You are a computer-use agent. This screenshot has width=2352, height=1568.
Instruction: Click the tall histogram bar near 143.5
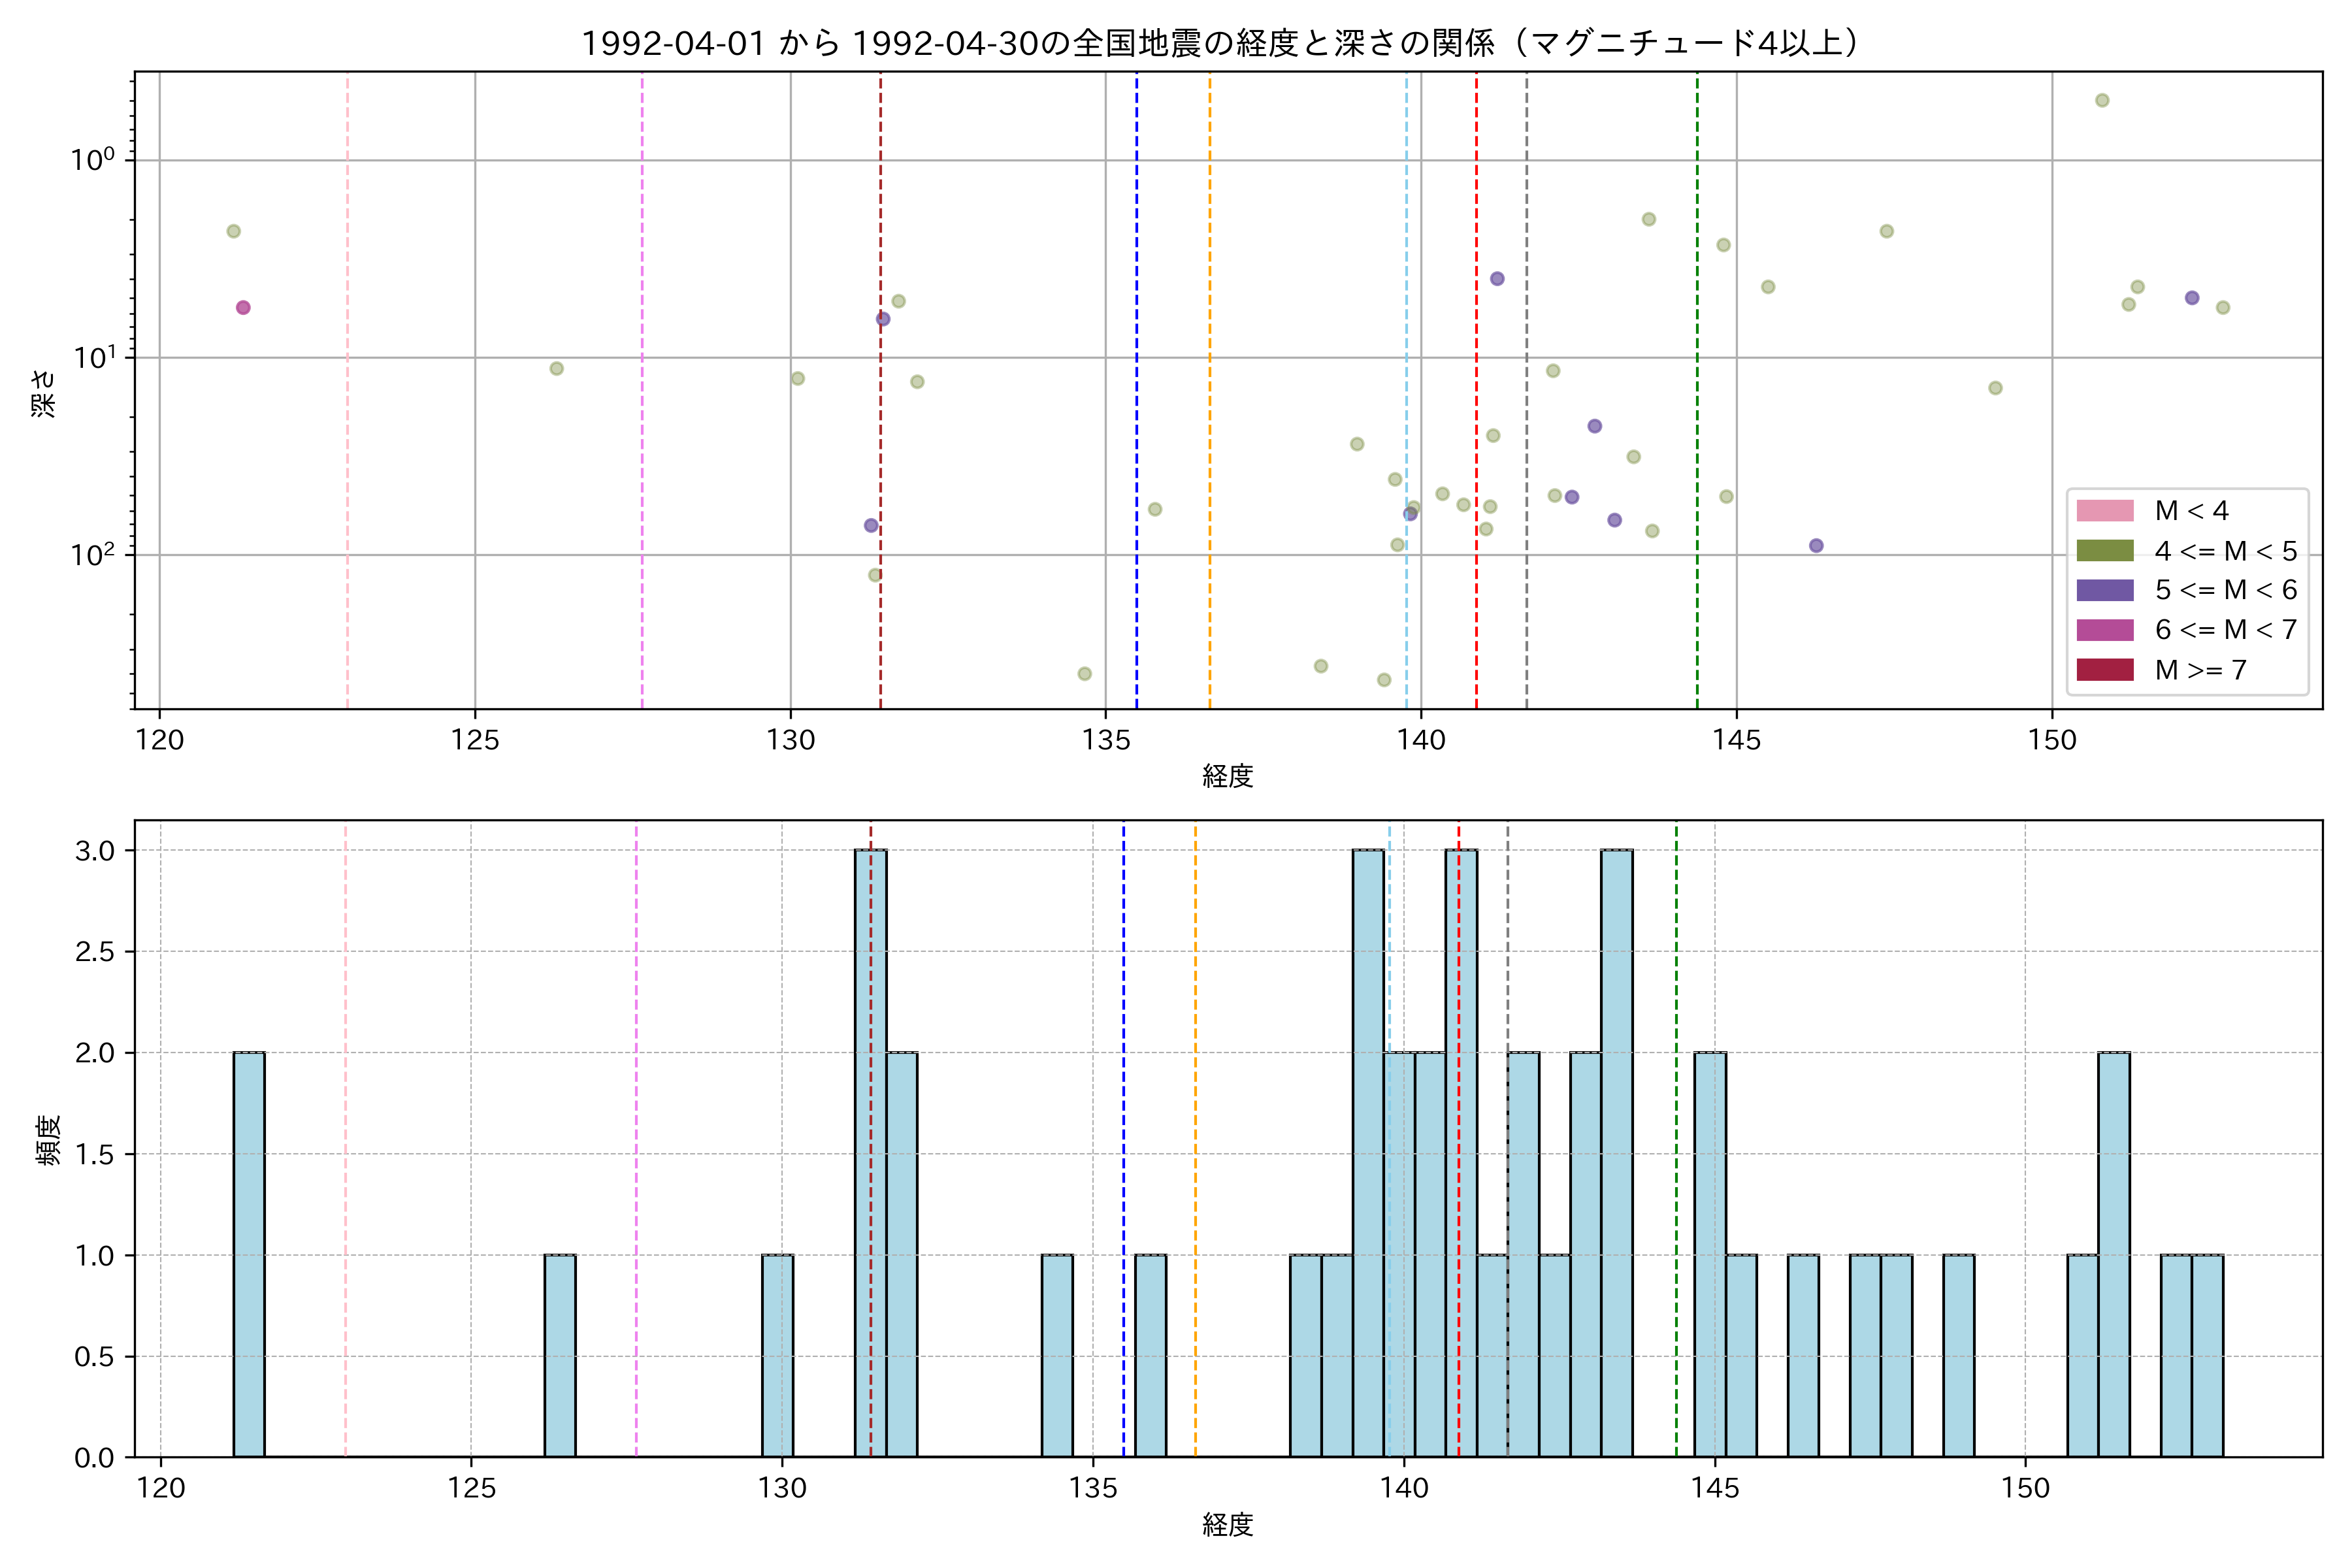point(1617,1153)
